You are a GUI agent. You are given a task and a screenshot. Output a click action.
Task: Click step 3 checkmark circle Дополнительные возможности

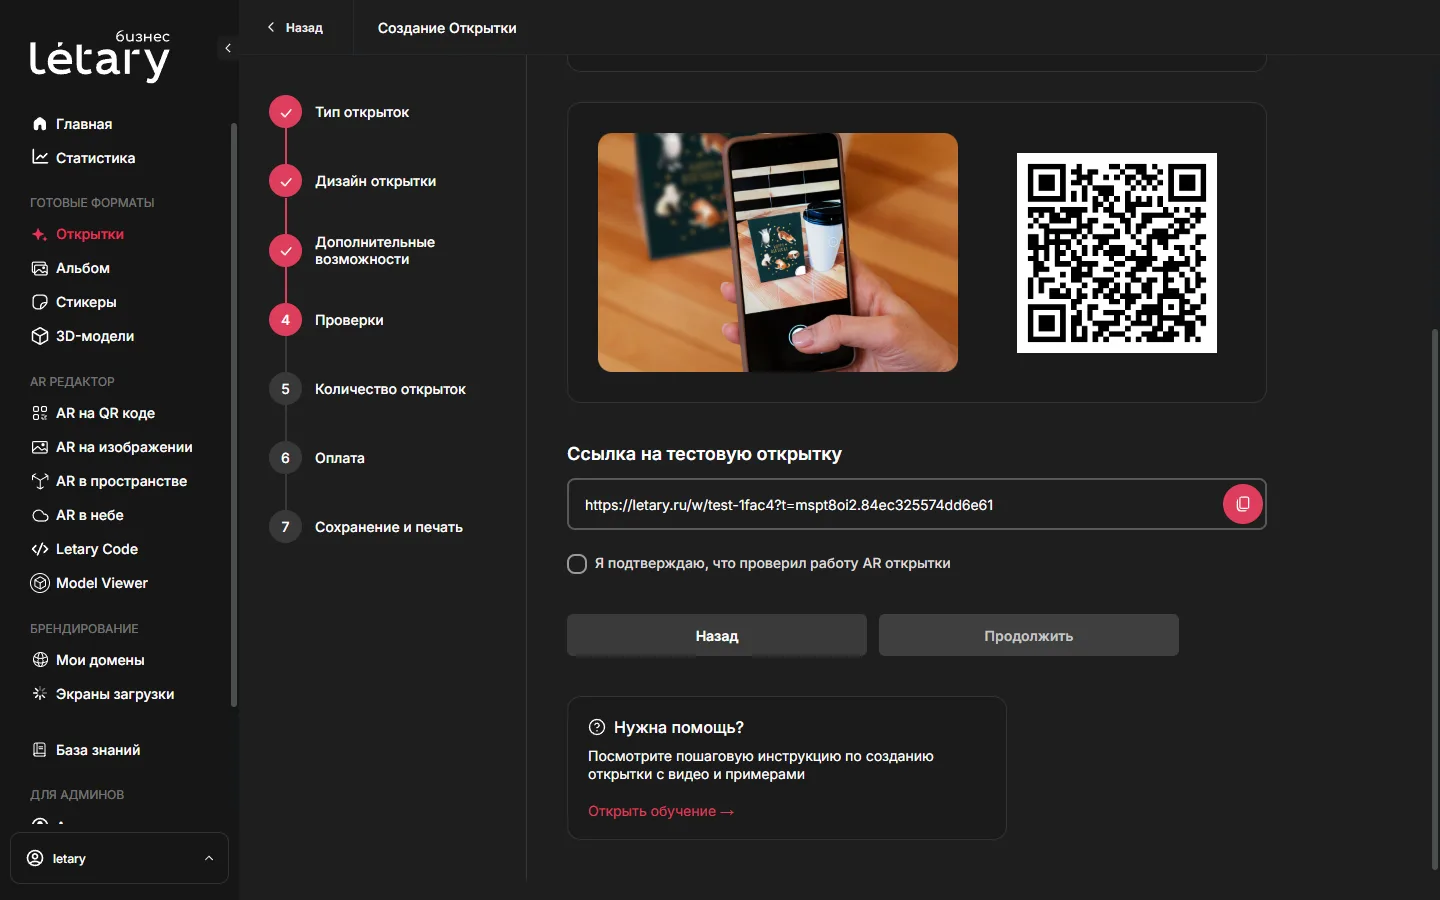[285, 250]
